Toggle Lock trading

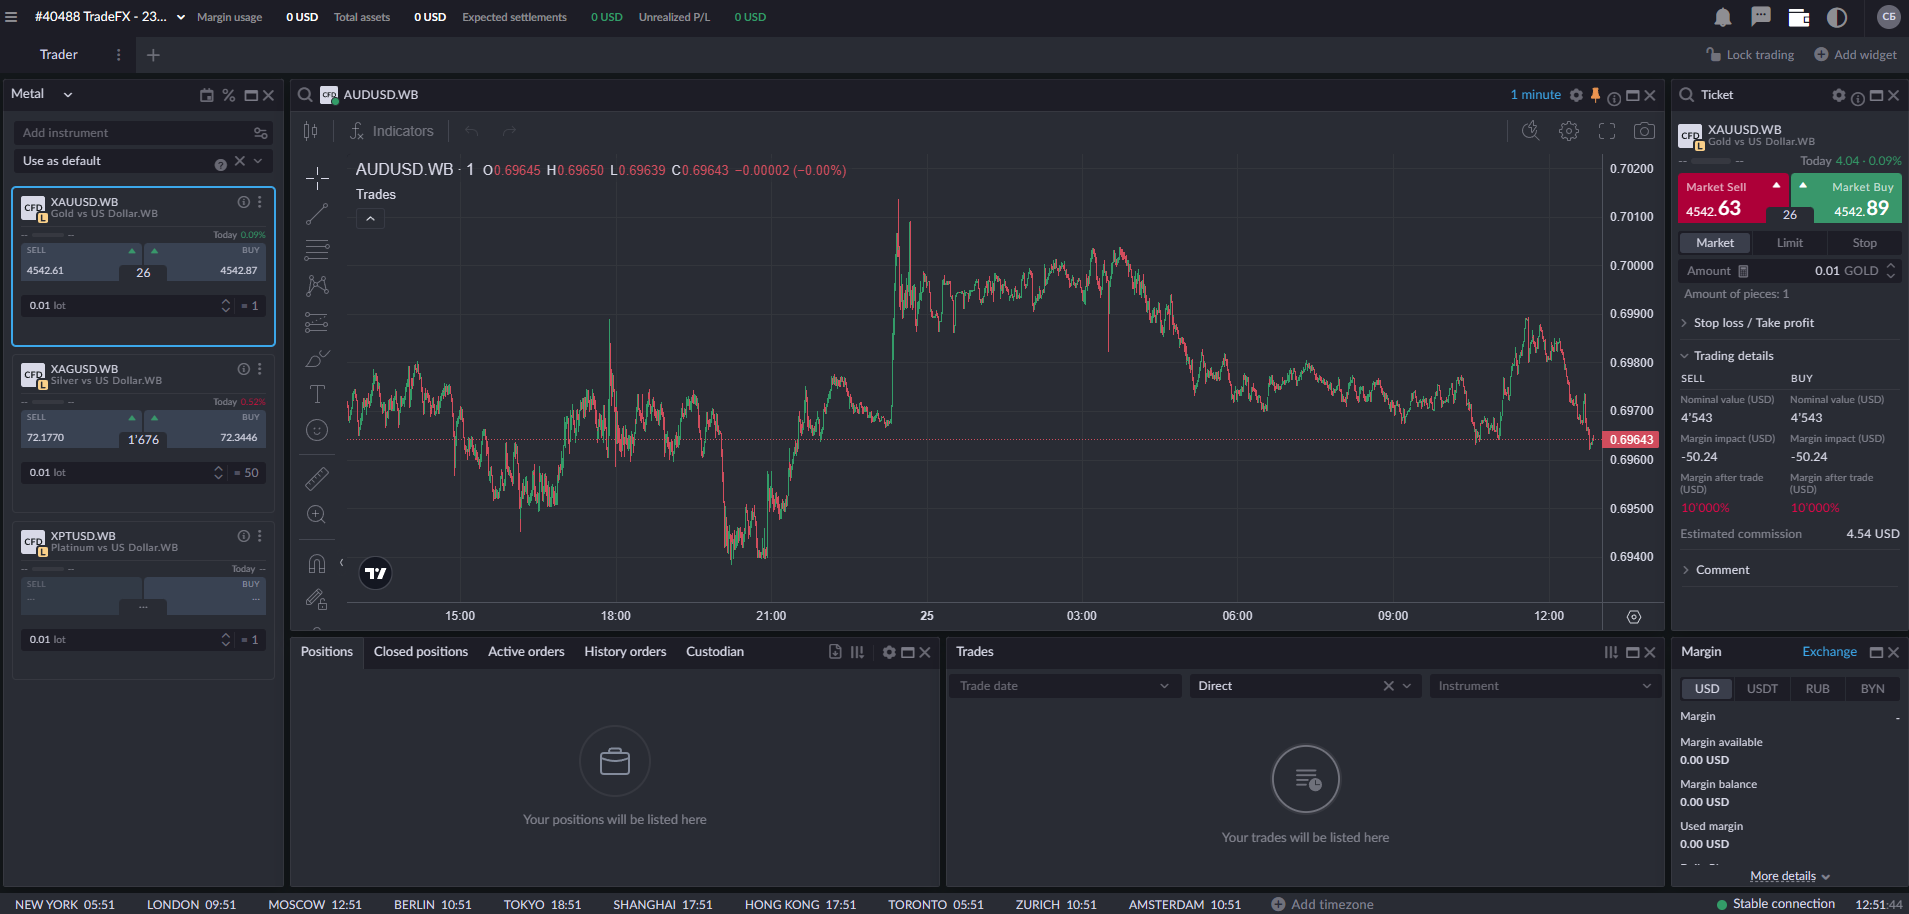point(1750,55)
